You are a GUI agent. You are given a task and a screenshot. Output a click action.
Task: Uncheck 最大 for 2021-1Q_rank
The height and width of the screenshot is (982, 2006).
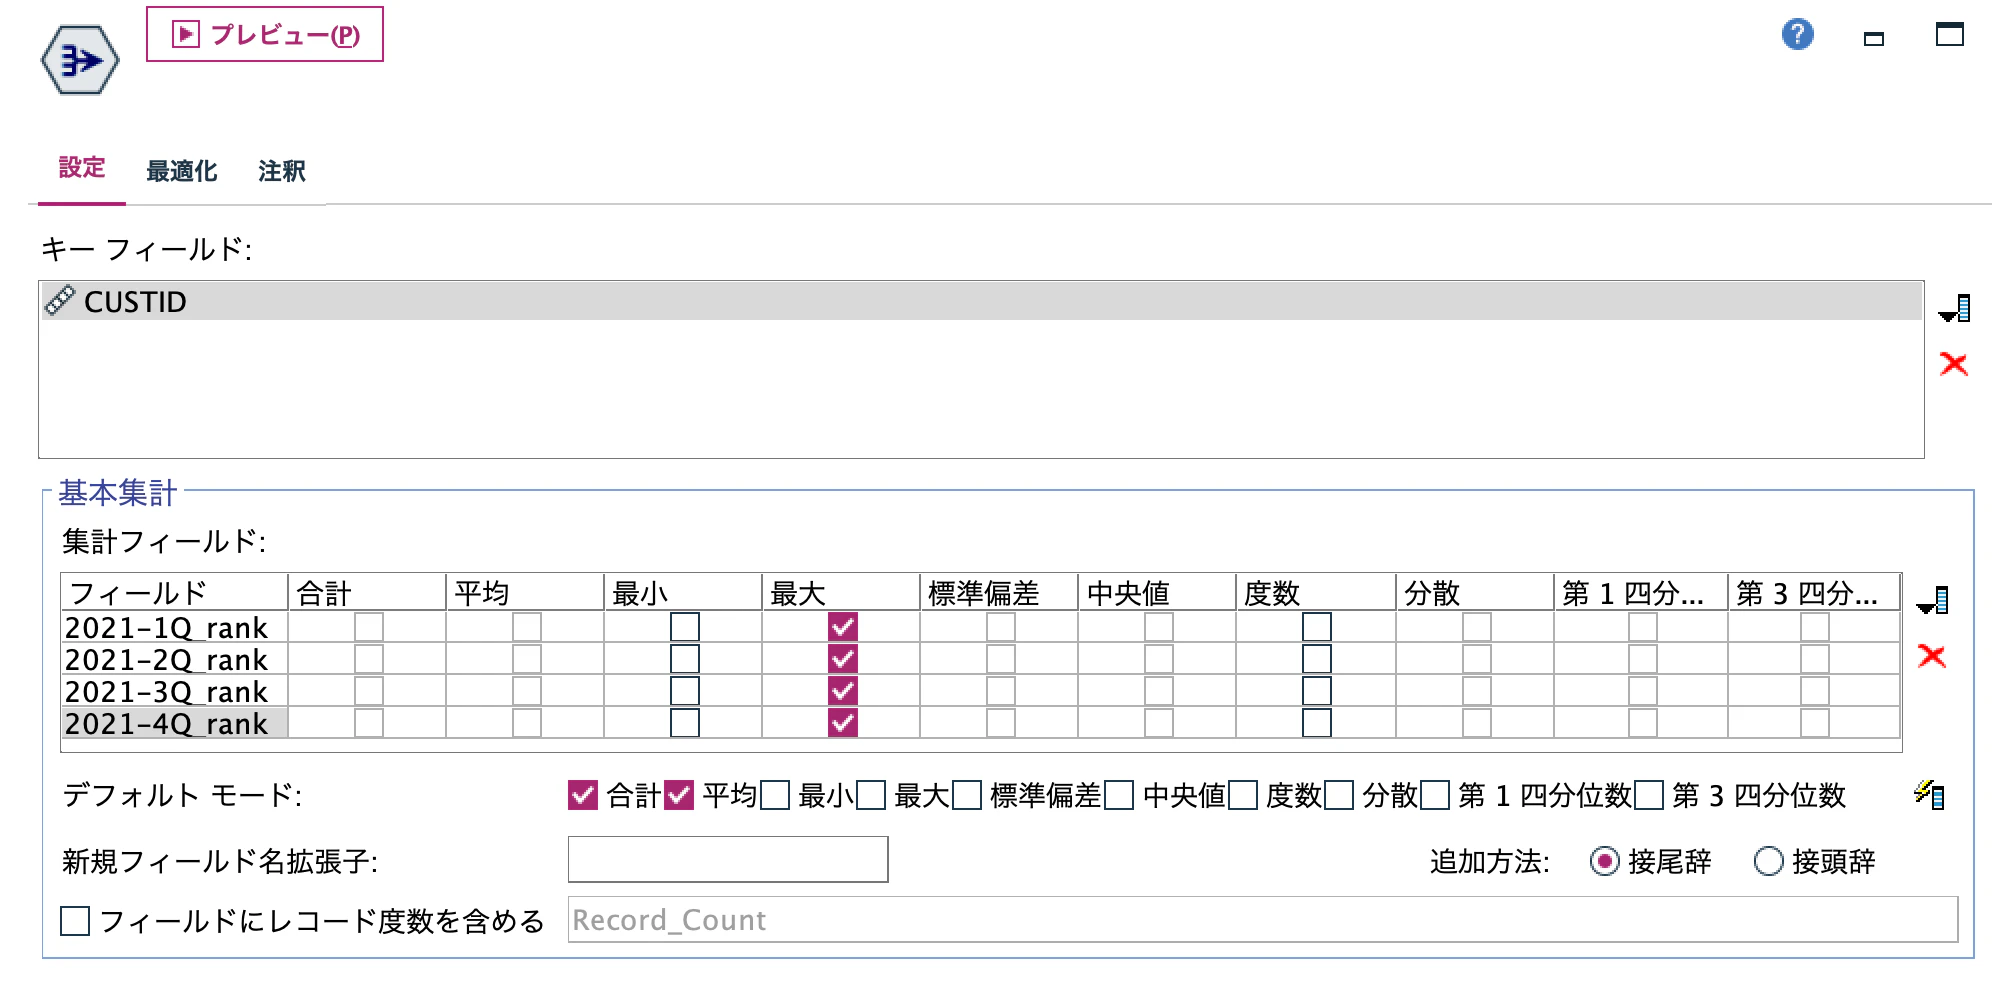[843, 626]
